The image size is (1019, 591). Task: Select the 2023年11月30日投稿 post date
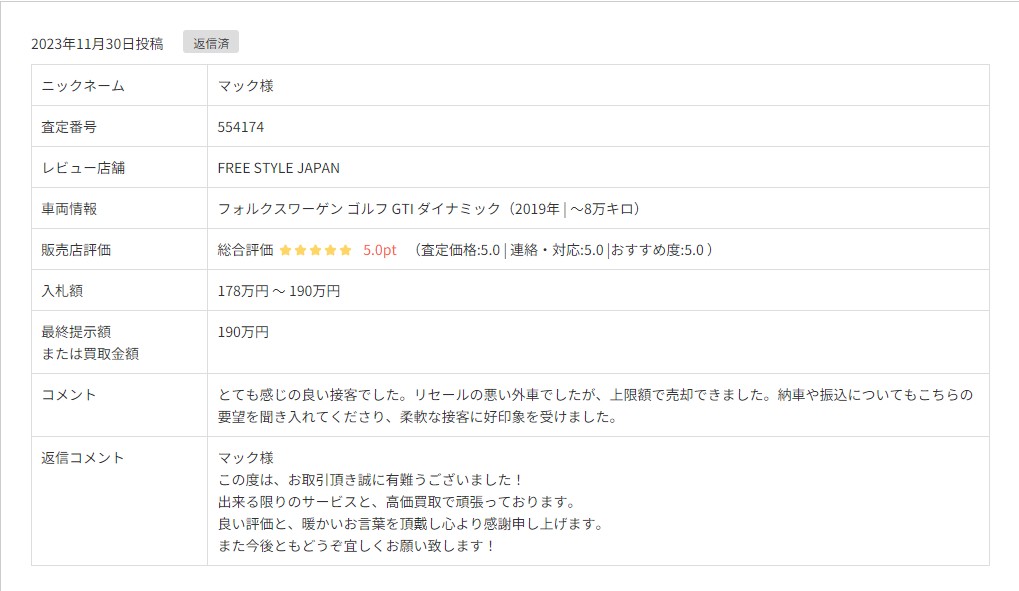[x=97, y=44]
